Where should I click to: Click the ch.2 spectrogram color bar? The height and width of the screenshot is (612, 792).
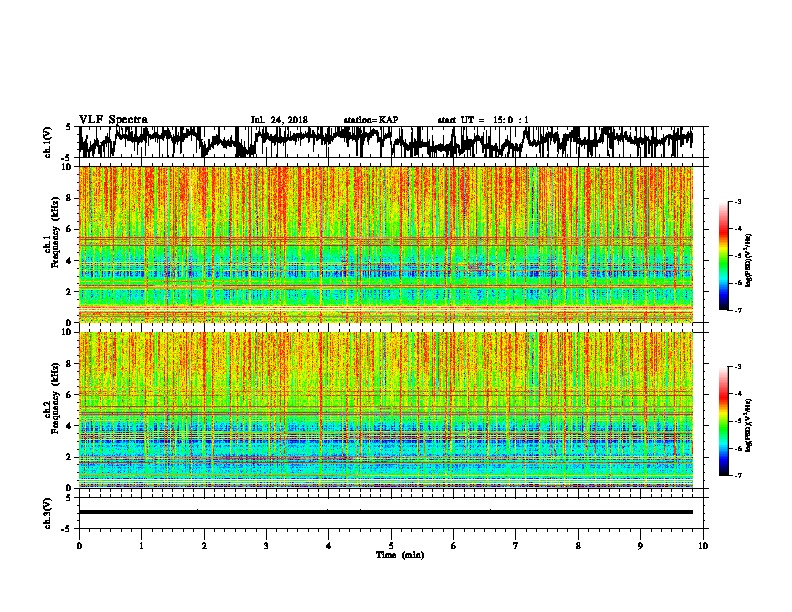[x=723, y=421]
